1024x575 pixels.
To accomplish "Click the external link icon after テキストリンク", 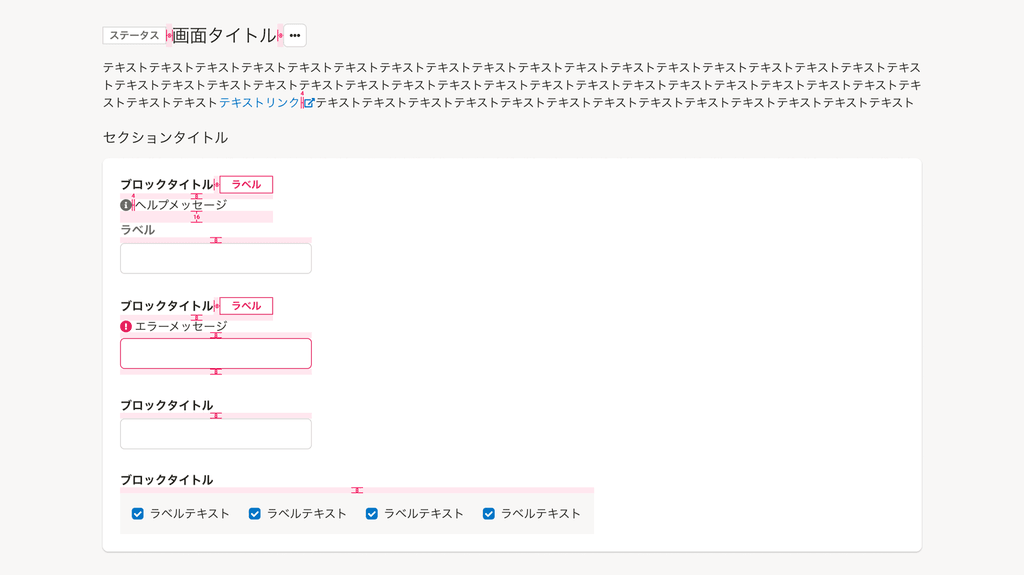I will tap(308, 103).
